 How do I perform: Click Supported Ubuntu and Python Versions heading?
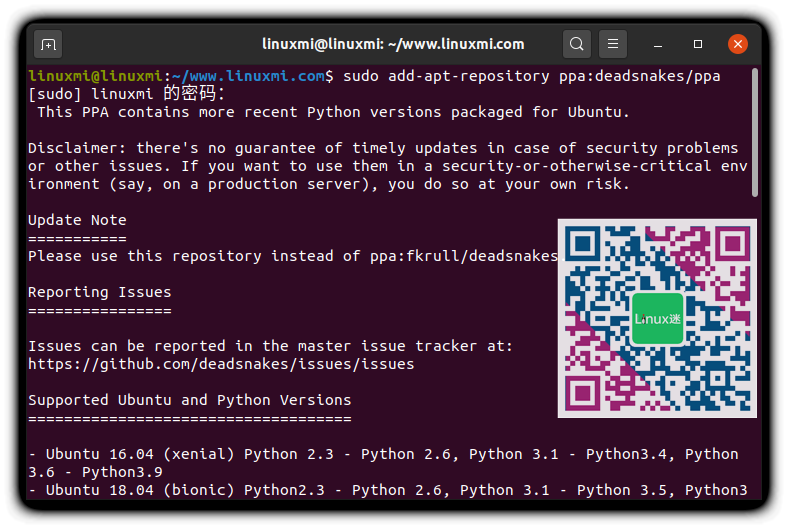coord(189,400)
